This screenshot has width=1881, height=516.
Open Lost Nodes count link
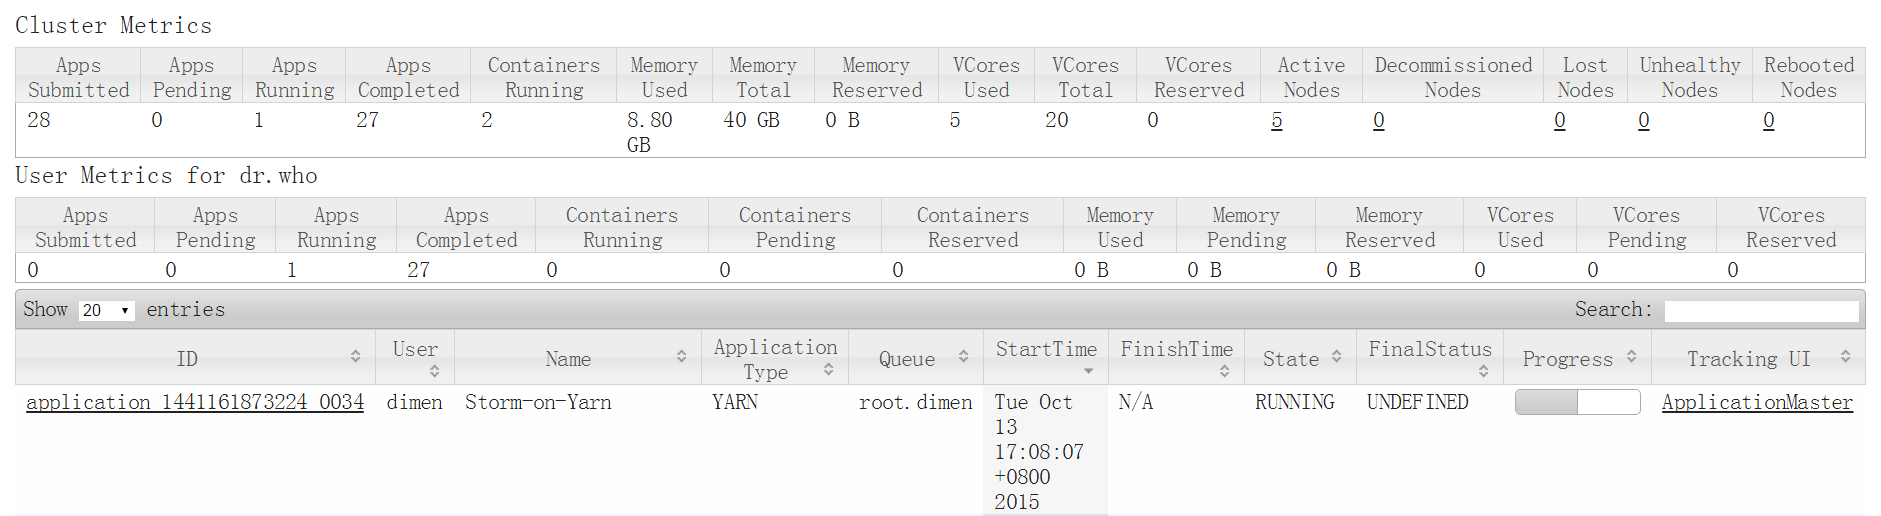tap(1560, 121)
